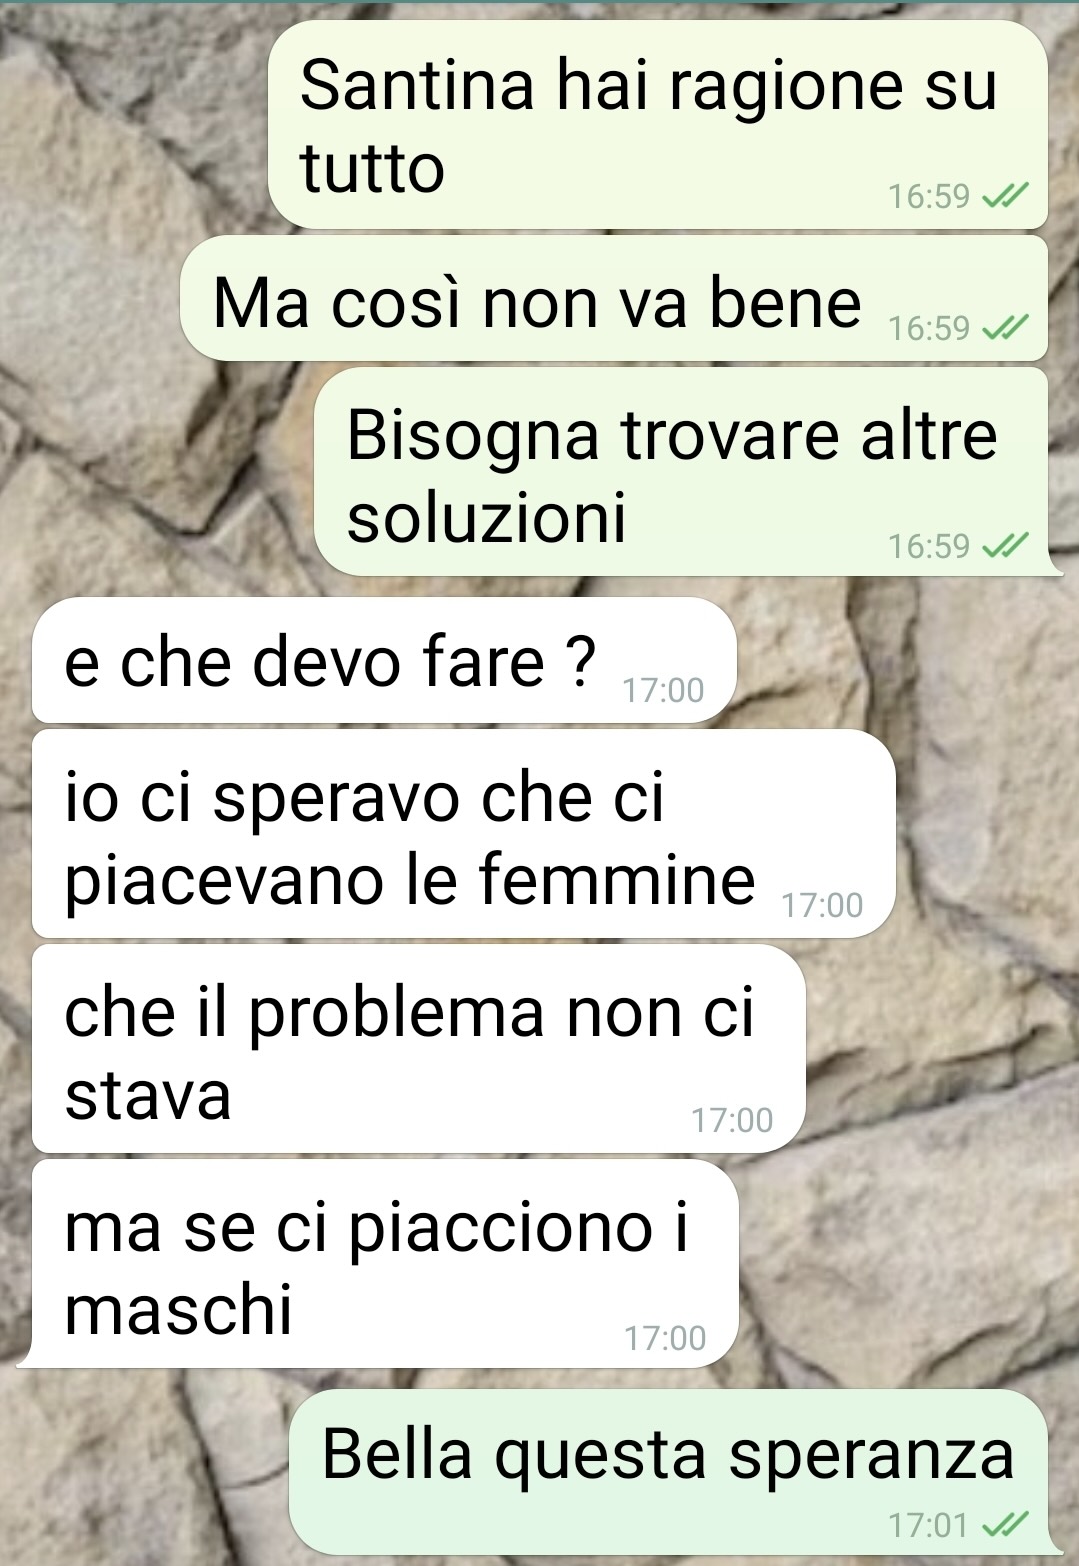The image size is (1079, 1566).
Task: Click the word 'maschi' in the white bubble
Action: pos(178,1309)
